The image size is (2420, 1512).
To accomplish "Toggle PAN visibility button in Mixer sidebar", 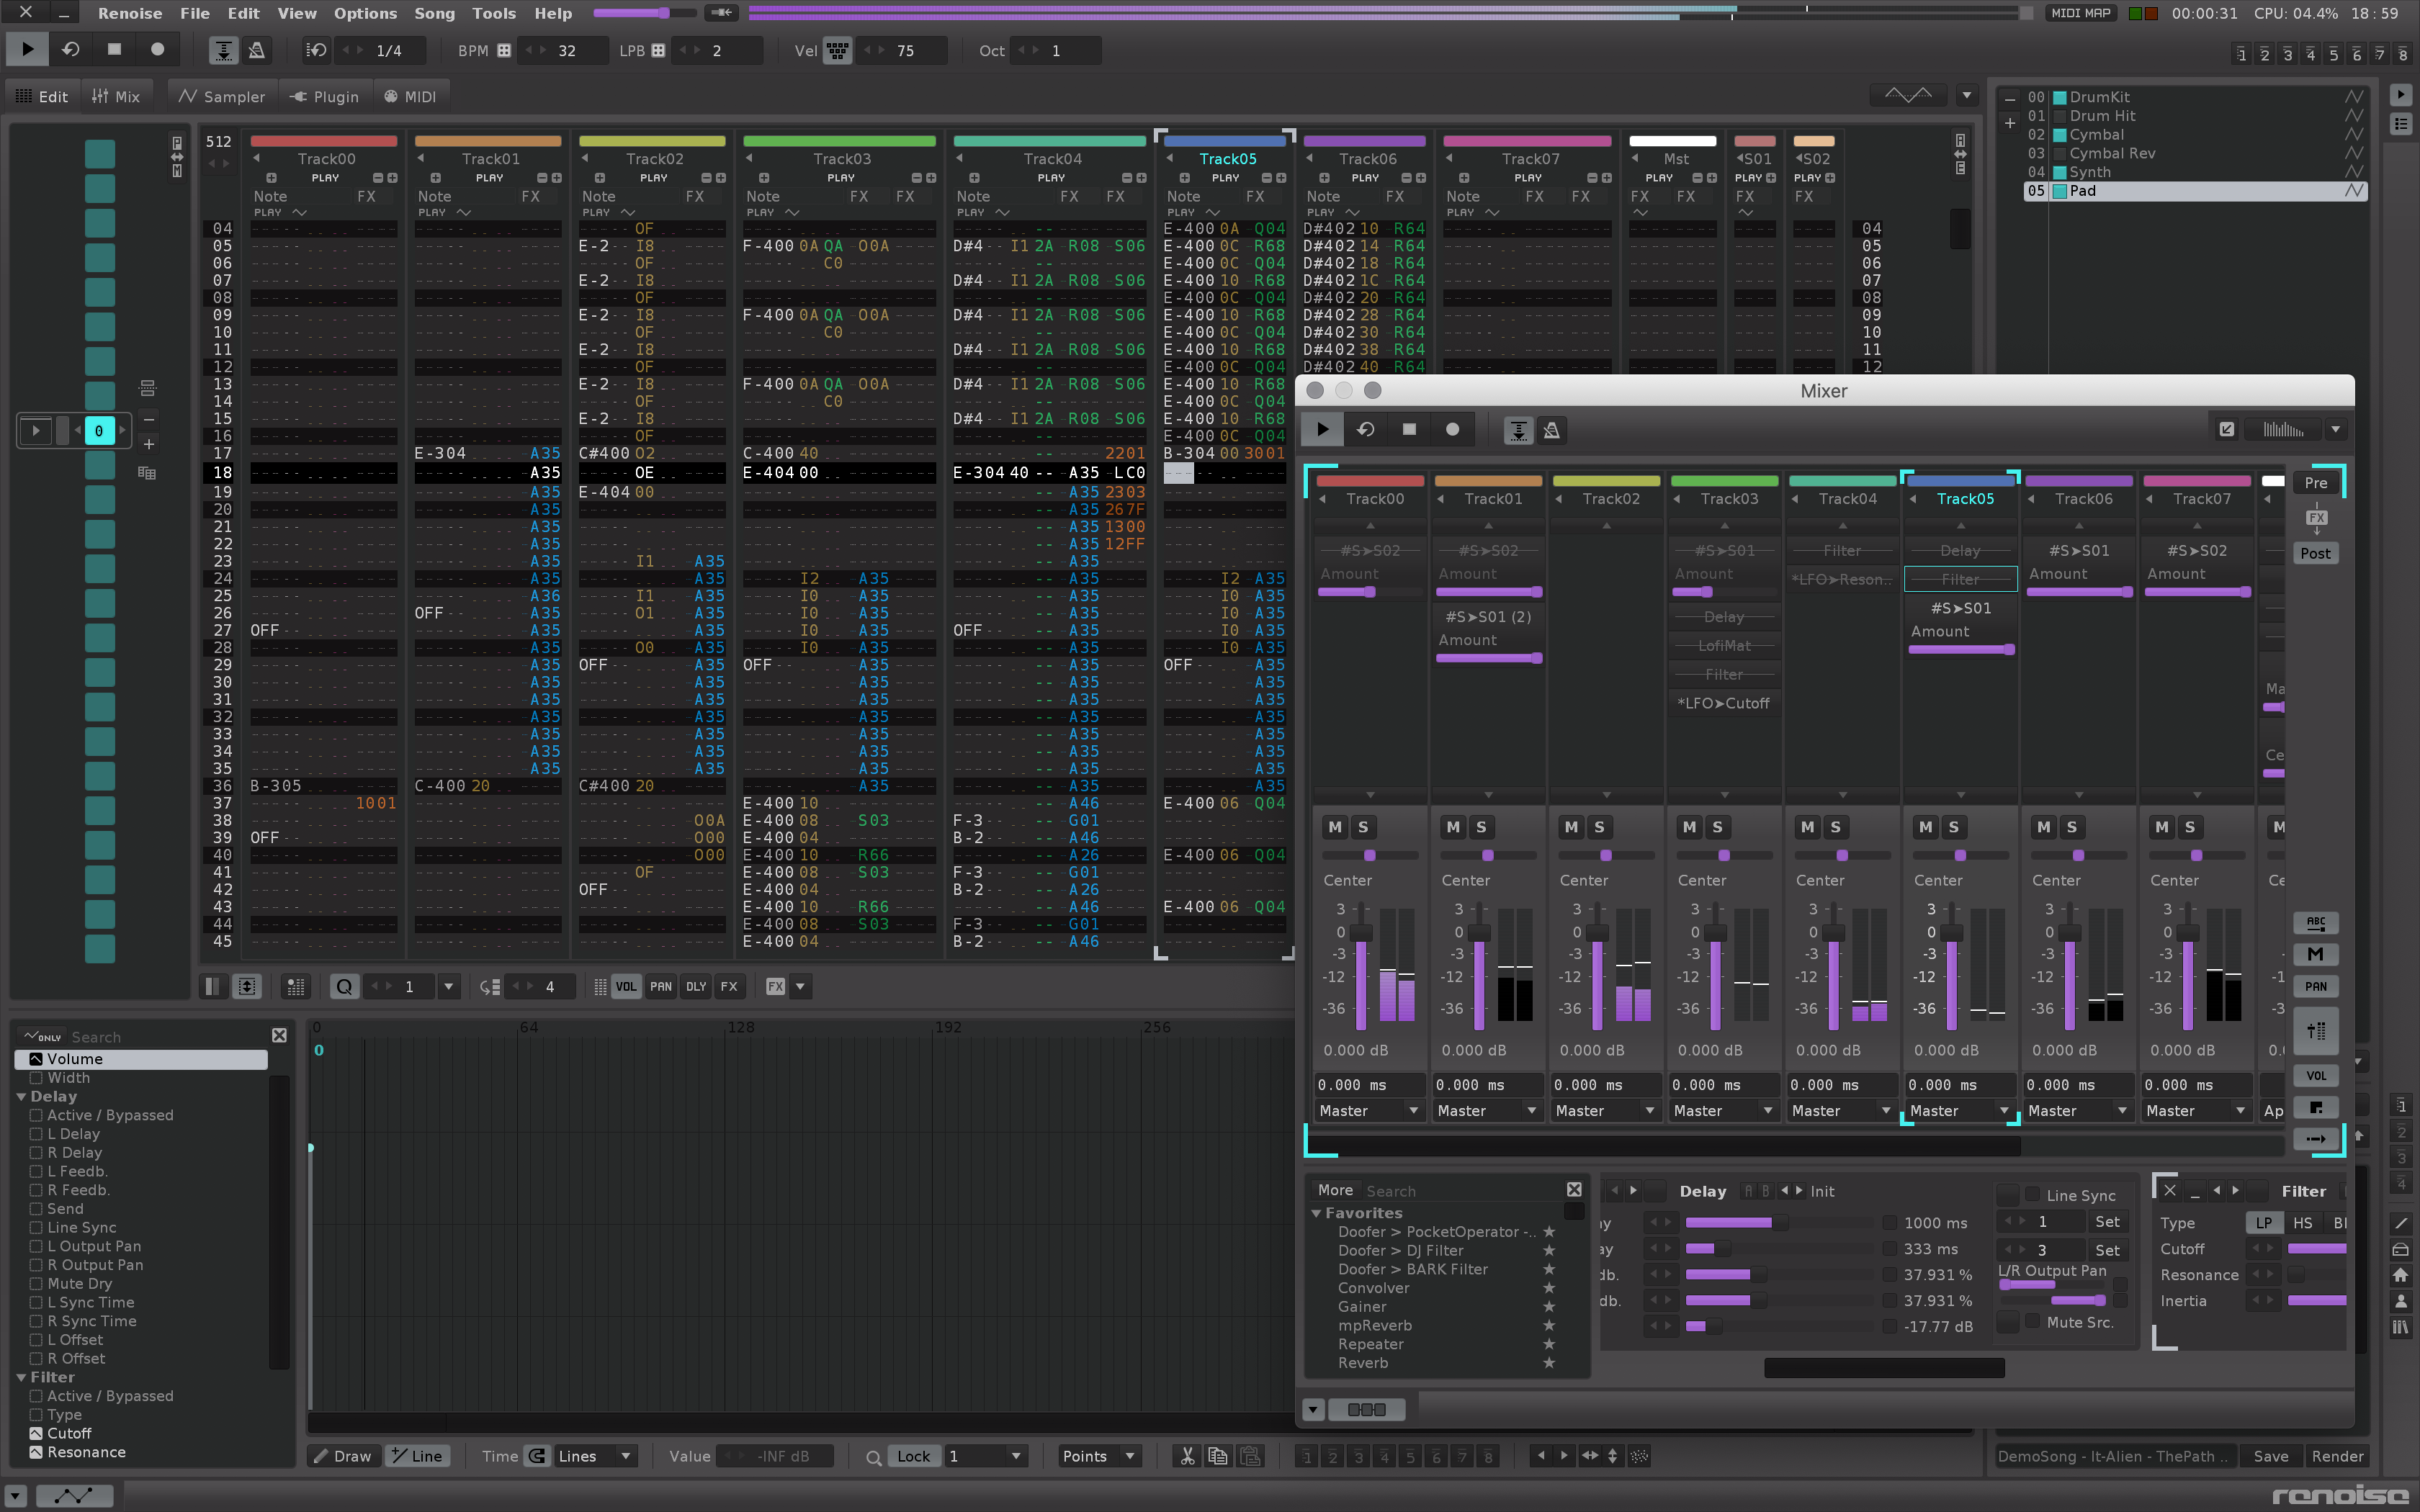I will click(2316, 986).
